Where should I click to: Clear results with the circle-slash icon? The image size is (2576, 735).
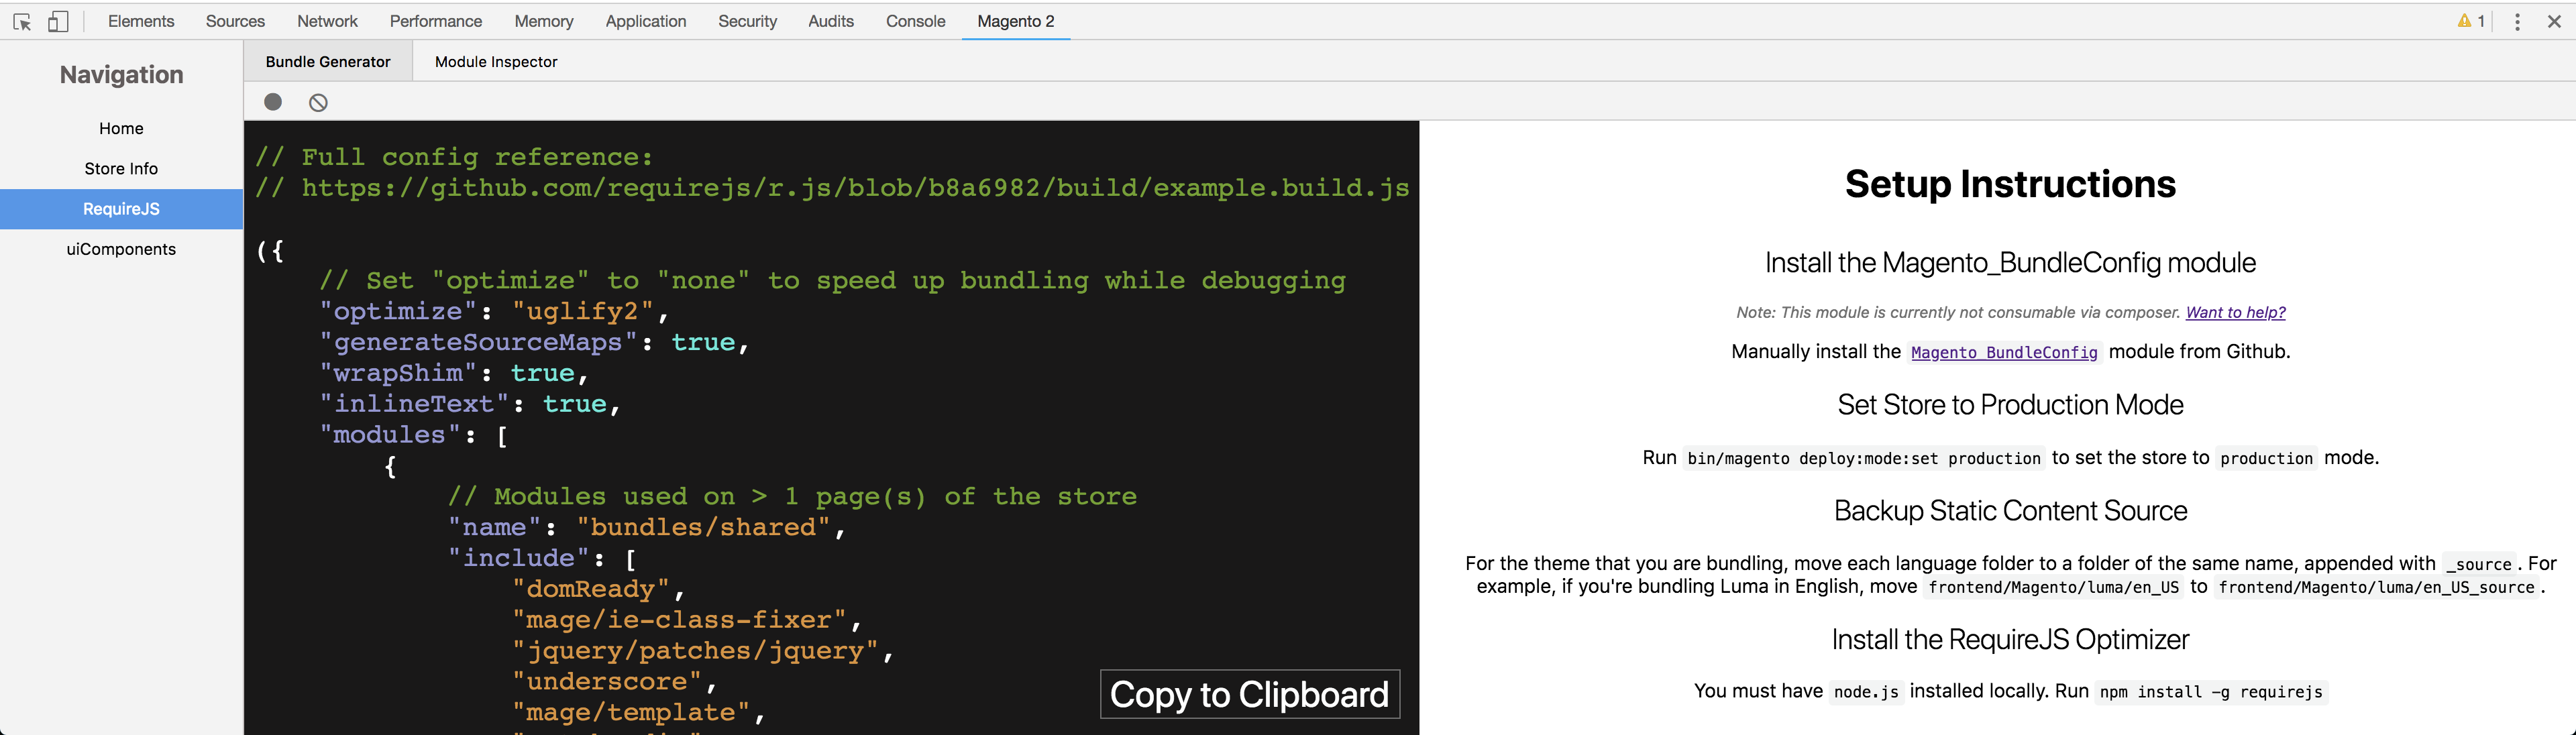(318, 102)
